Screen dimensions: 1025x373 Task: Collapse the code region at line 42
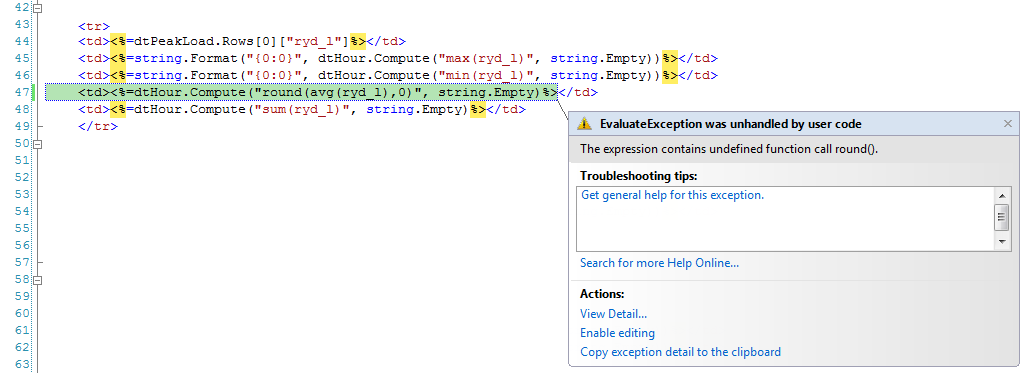click(x=37, y=8)
